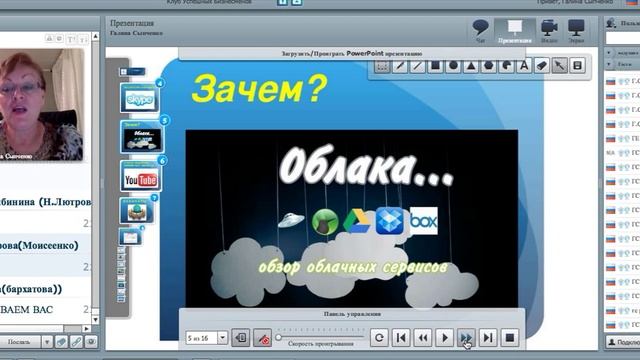Viewport: 640px width, 360px height.
Task: Select the eraser tool
Action: [542, 66]
